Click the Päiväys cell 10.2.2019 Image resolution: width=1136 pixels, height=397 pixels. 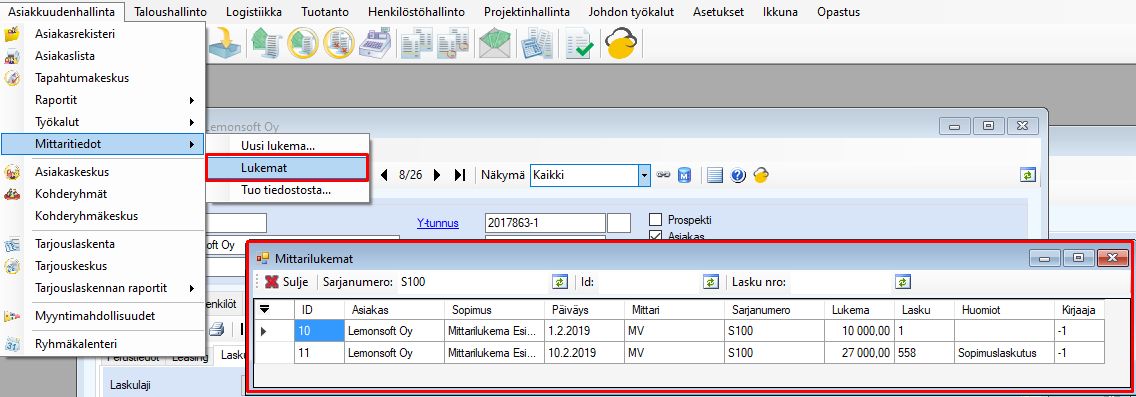click(x=583, y=354)
